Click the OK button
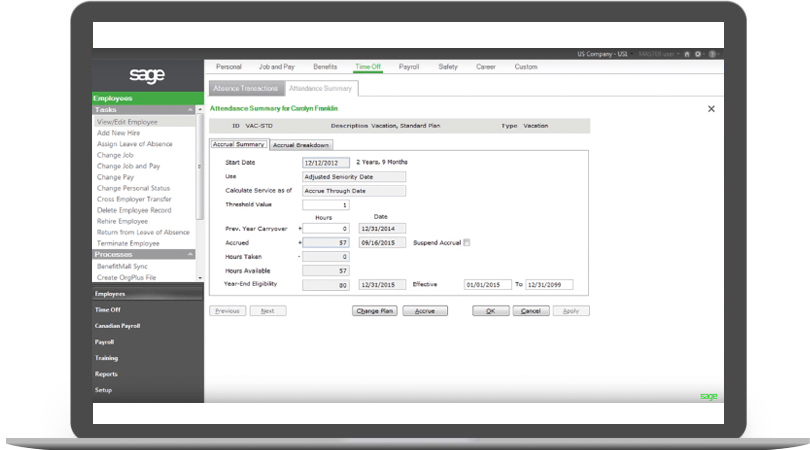 coord(491,311)
